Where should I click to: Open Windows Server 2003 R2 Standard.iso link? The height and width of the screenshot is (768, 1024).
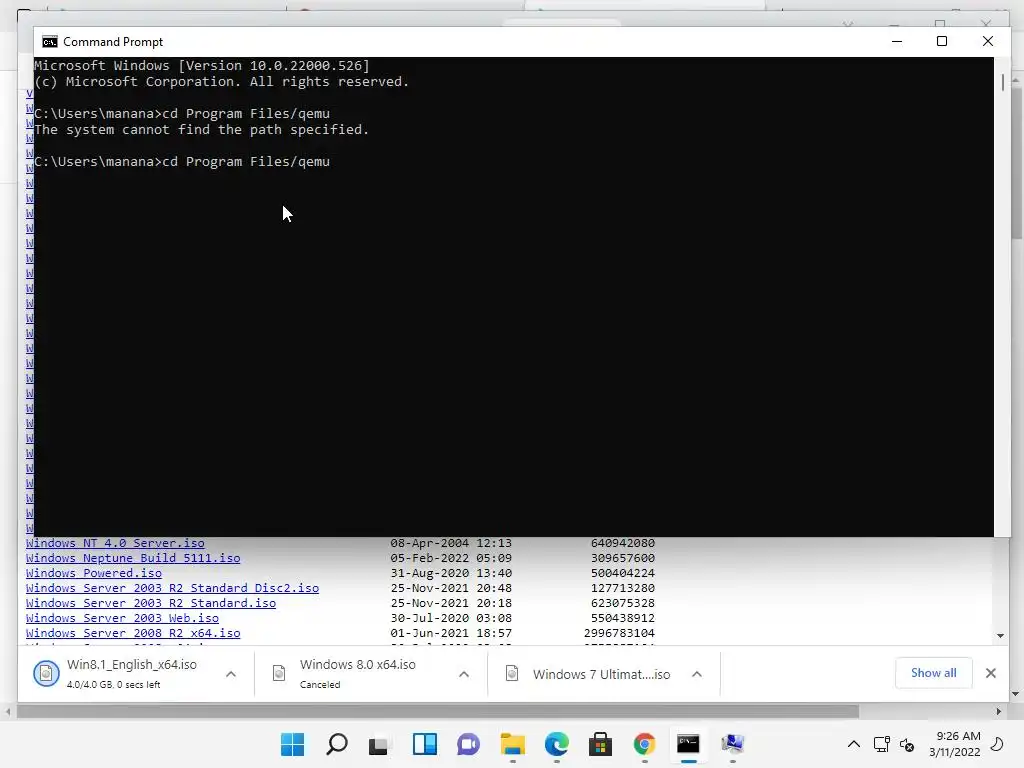point(151,603)
